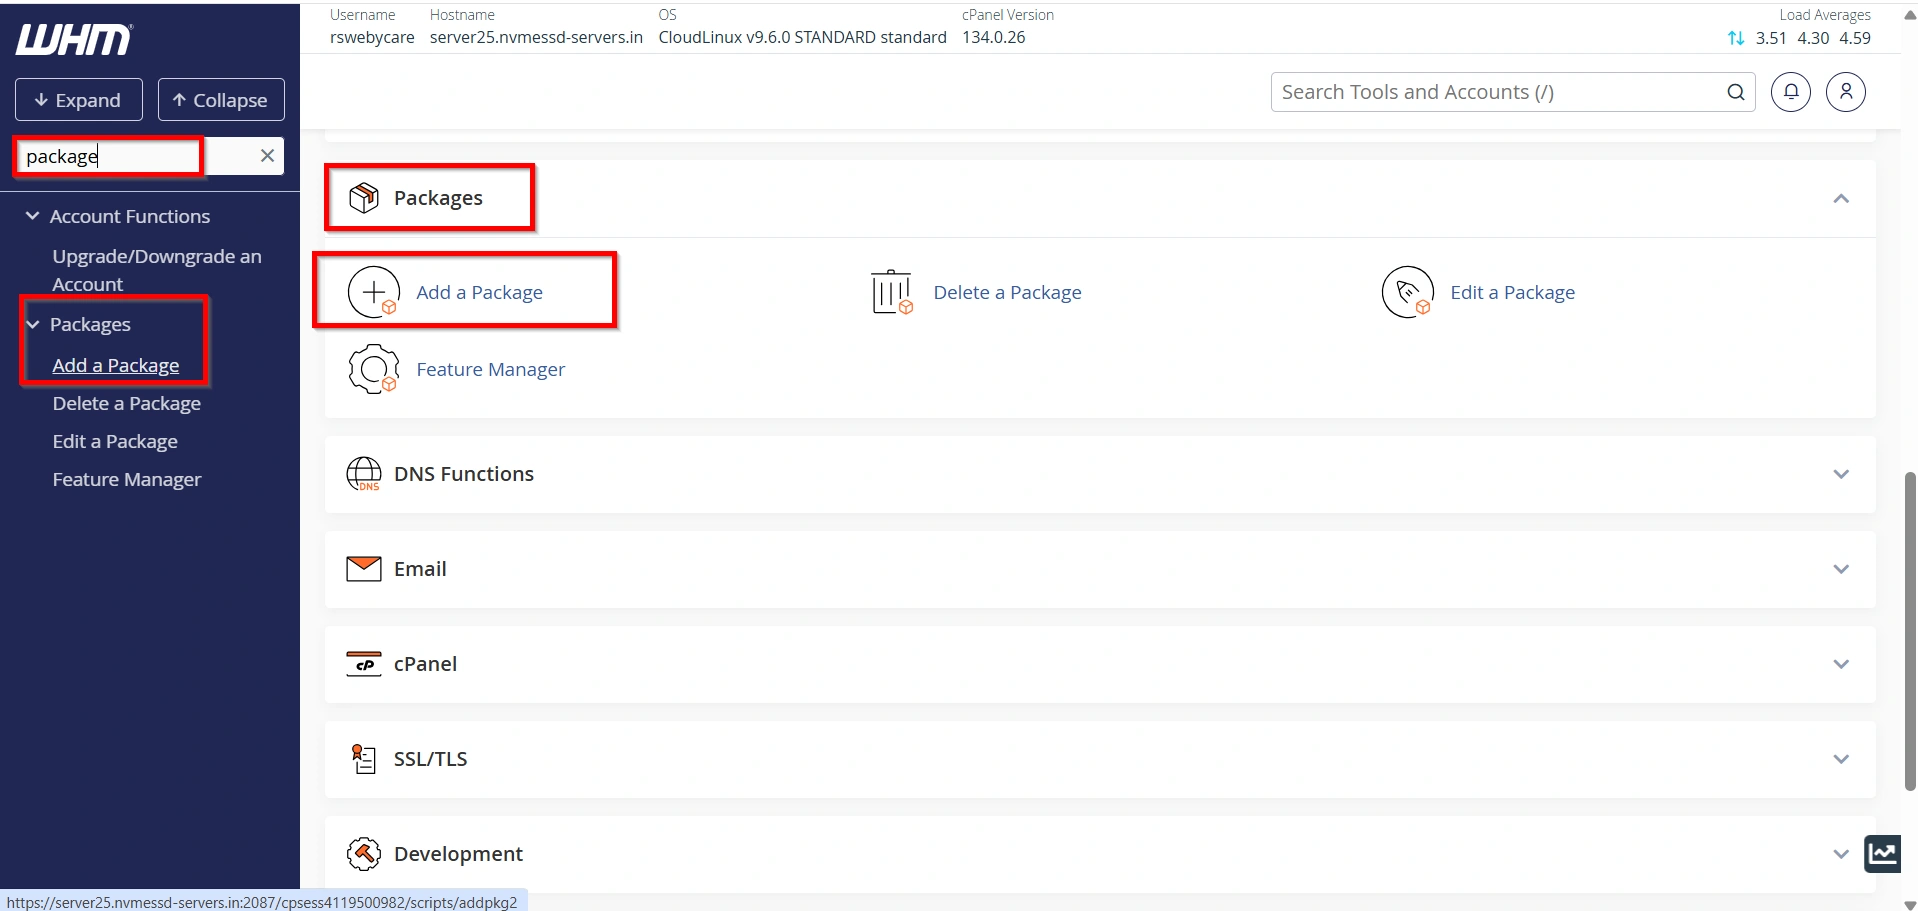Screen dimensions: 1918x911
Task: Open Edit a Package link in main panel
Action: tap(1512, 292)
